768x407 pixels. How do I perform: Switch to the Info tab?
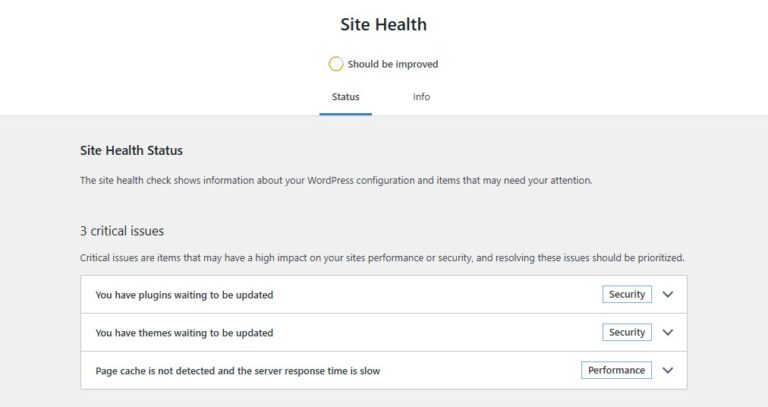pyautogui.click(x=421, y=97)
